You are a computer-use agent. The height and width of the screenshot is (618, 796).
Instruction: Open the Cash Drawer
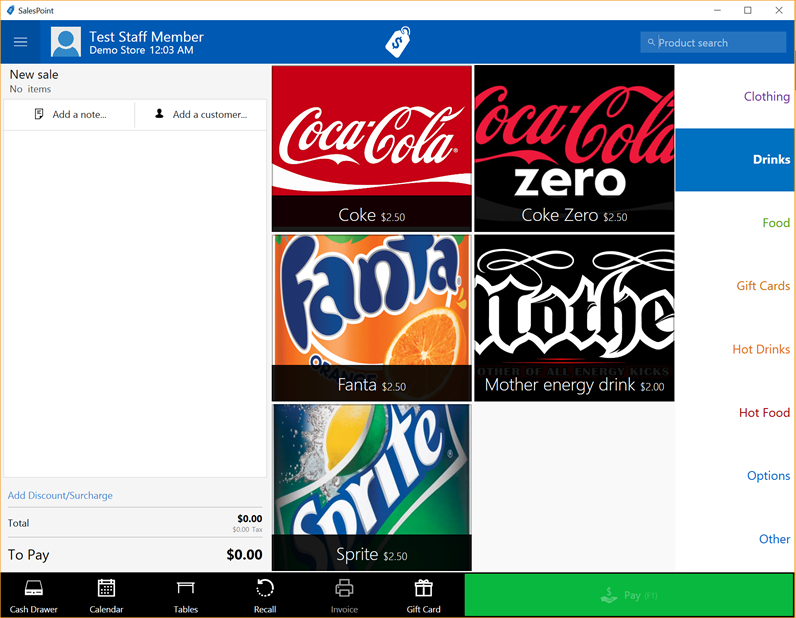(x=34, y=595)
